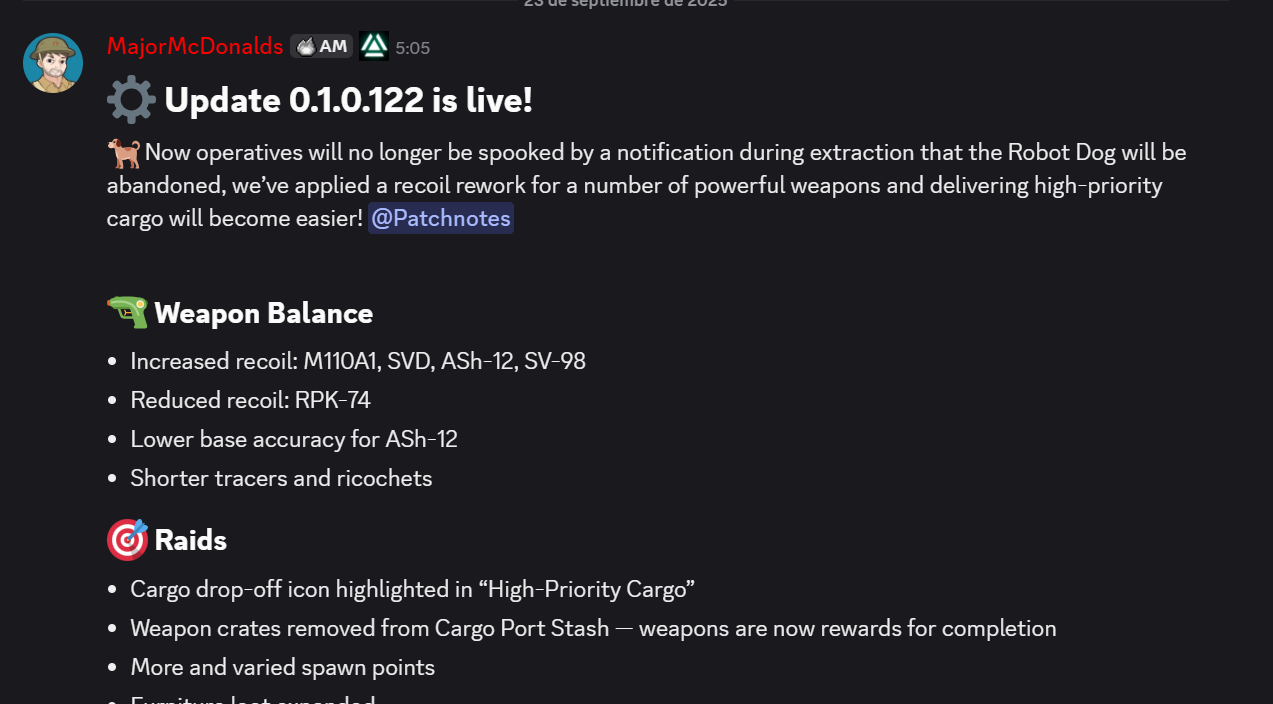Screen dimensions: 1273x704
Task: Click the Raids section heading text
Action: point(191,541)
